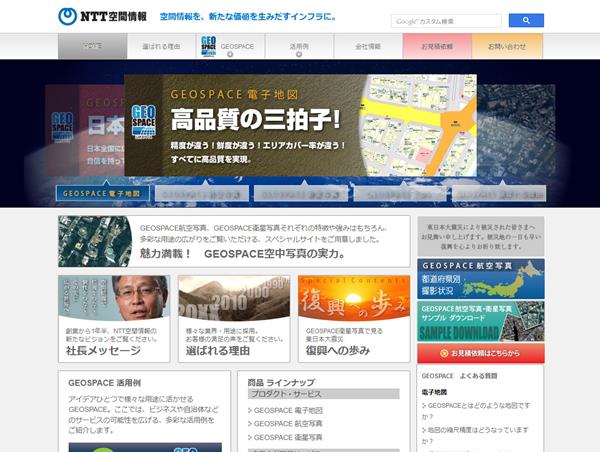Select the second carousel tab

tap(202, 193)
